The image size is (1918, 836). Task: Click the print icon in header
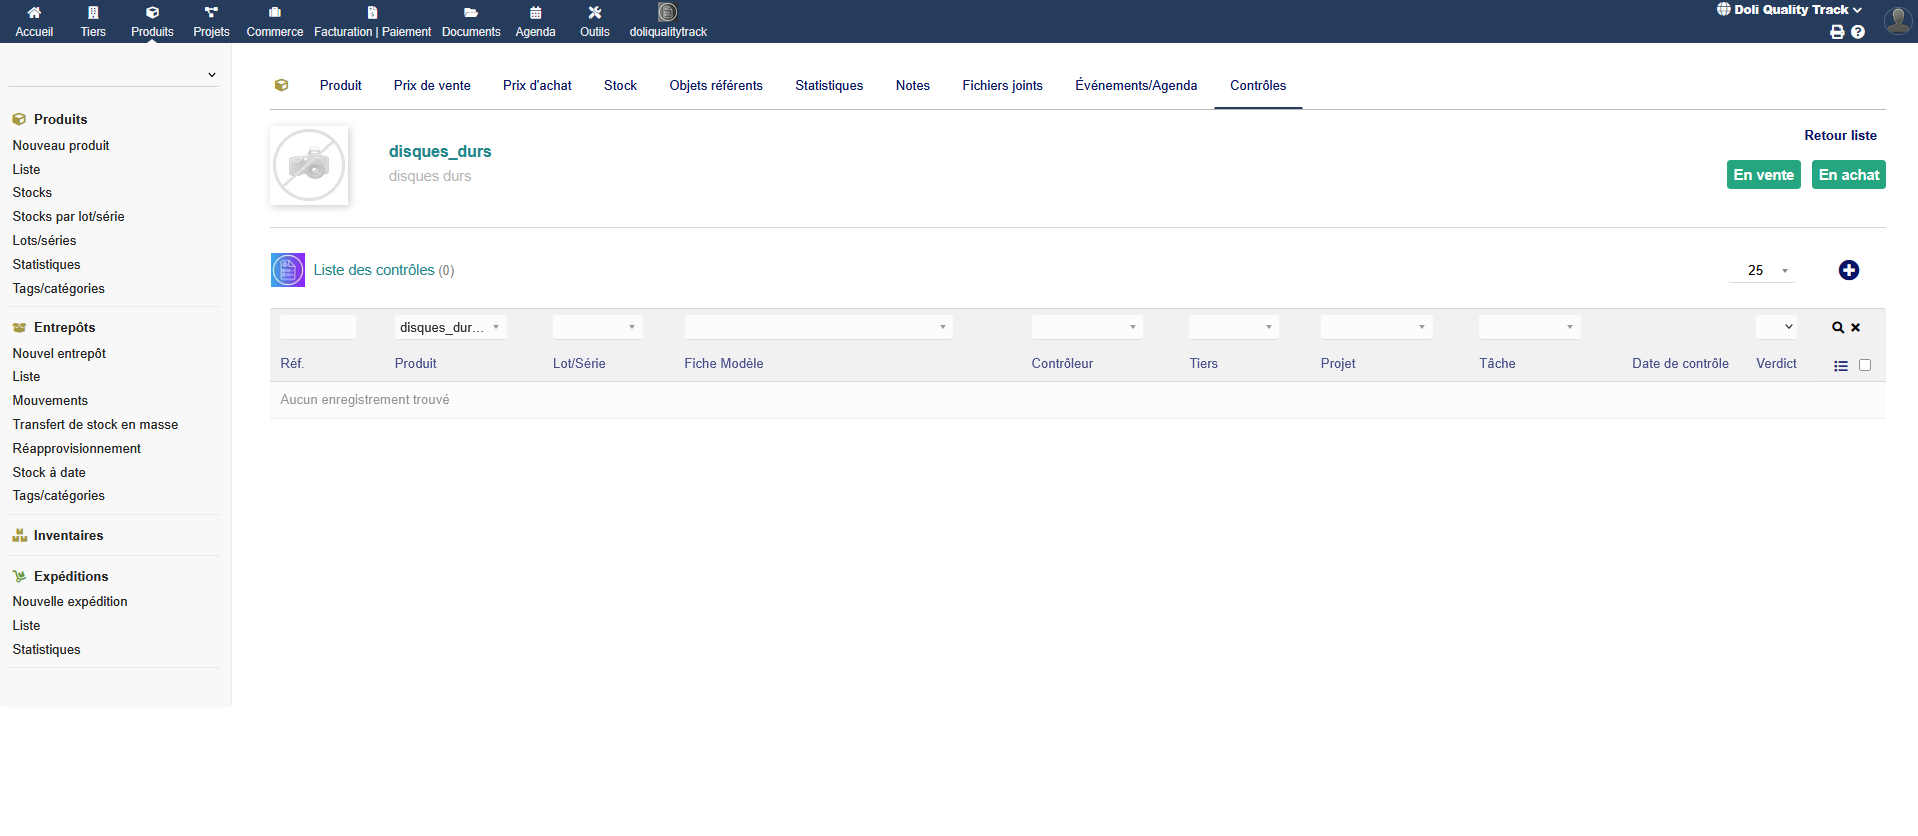pyautogui.click(x=1837, y=32)
